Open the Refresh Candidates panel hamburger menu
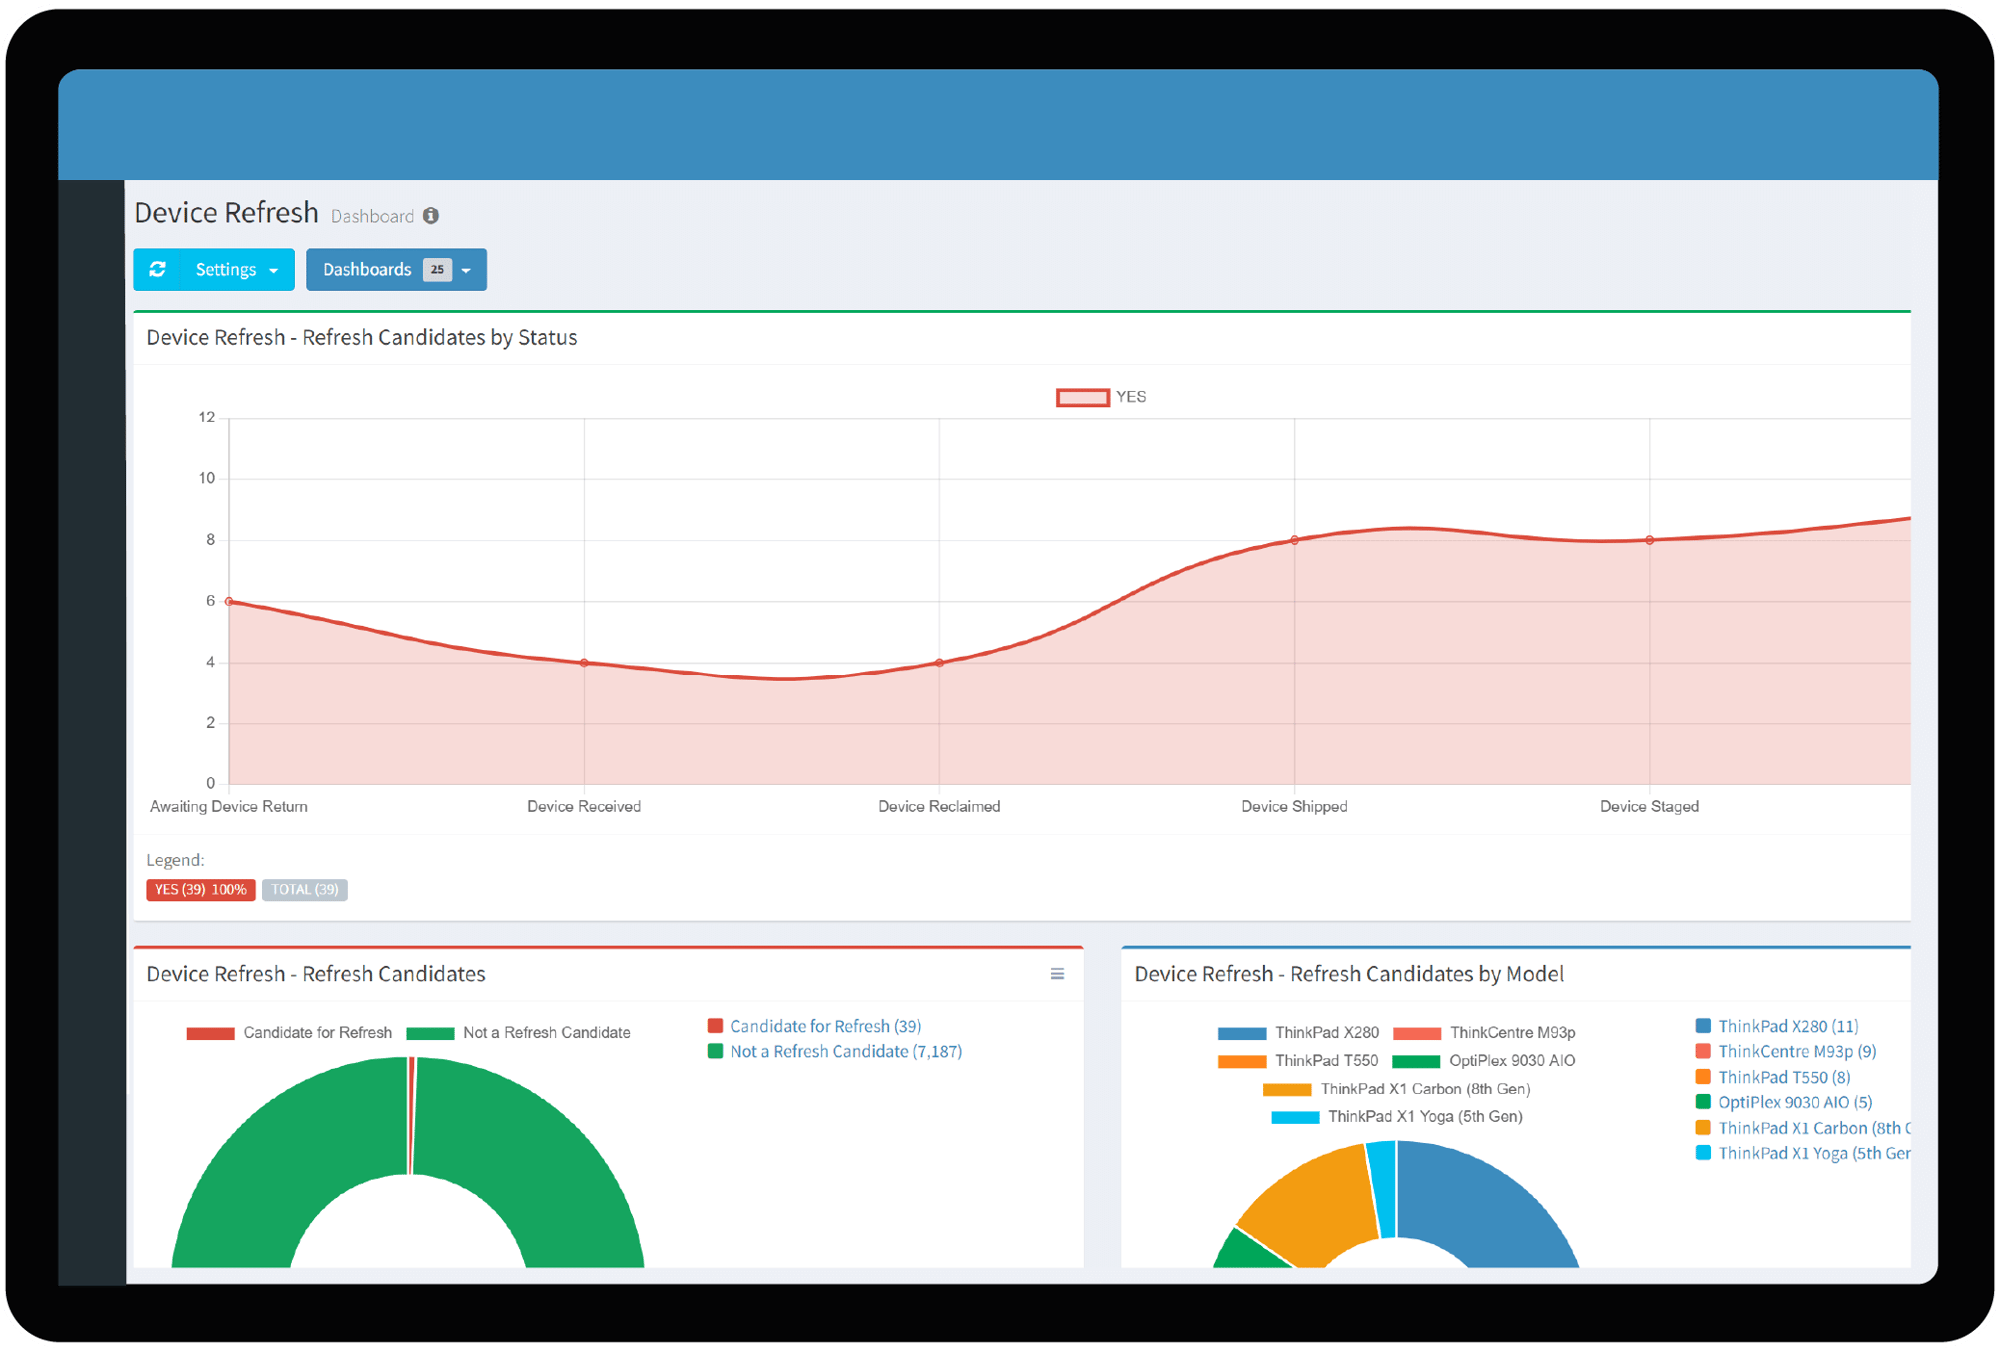Image resolution: width=2000 pixels, height=1352 pixels. pyautogui.click(x=1057, y=974)
